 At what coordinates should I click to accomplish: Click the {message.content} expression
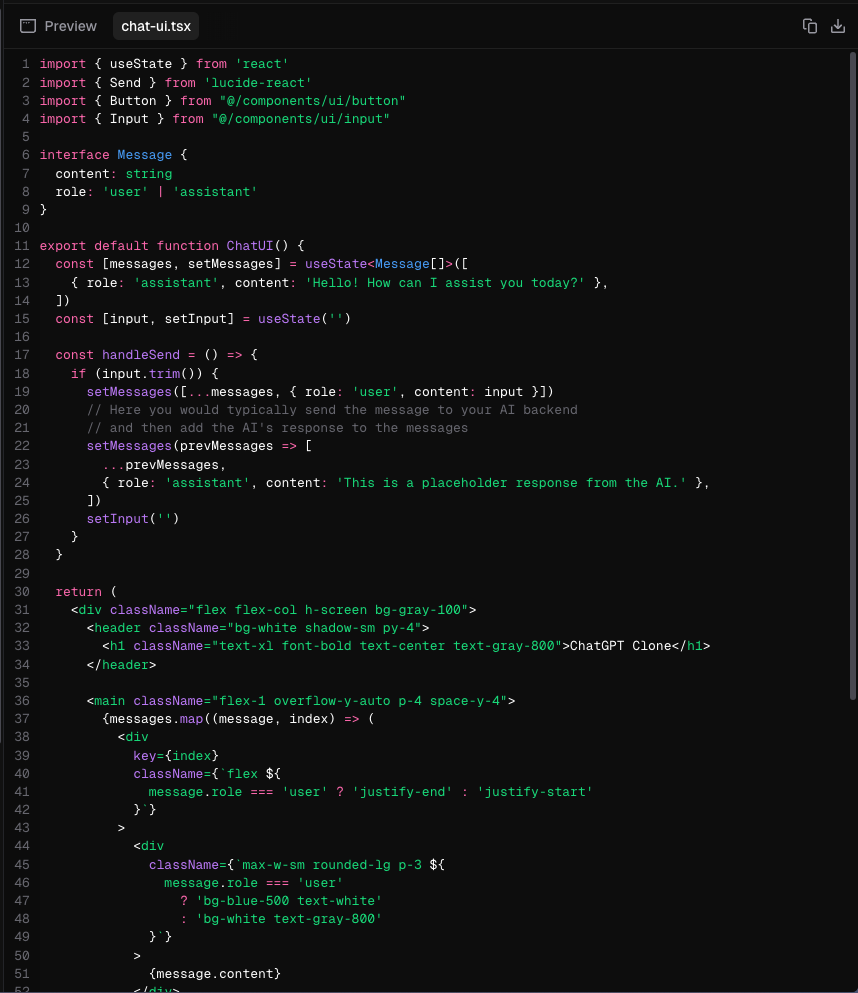[215, 973]
